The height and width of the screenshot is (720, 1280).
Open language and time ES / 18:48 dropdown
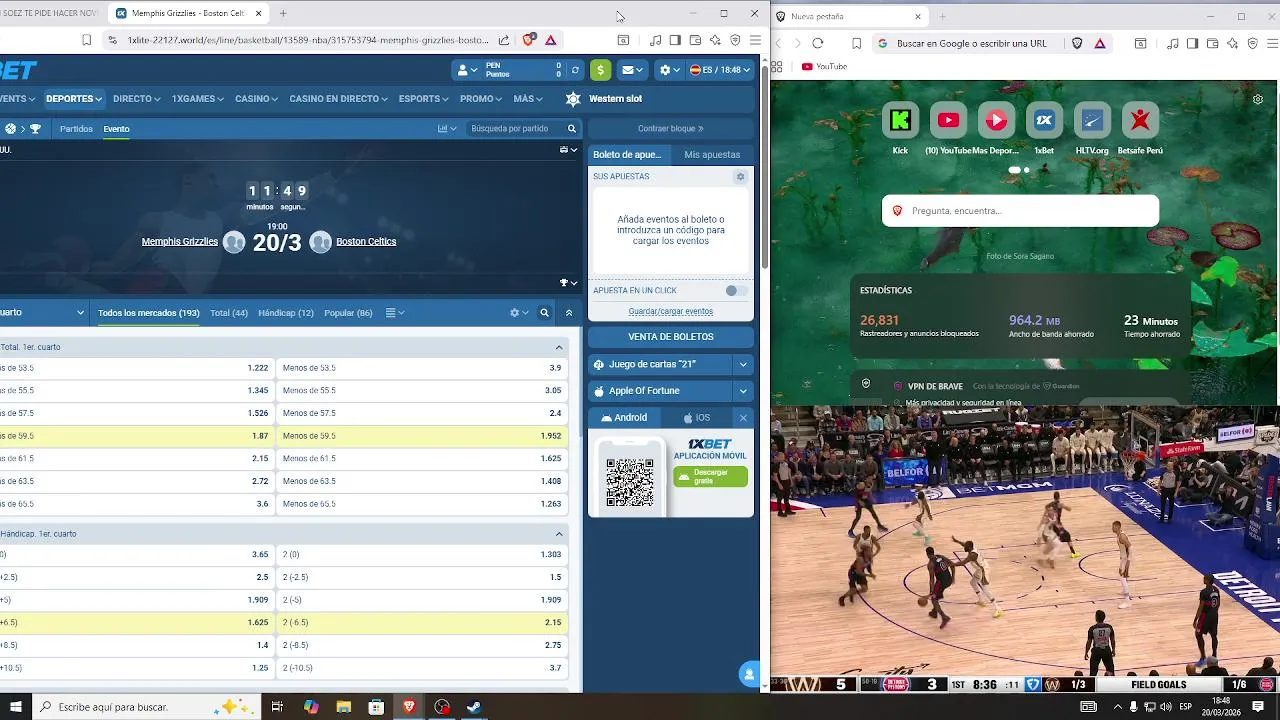click(720, 70)
